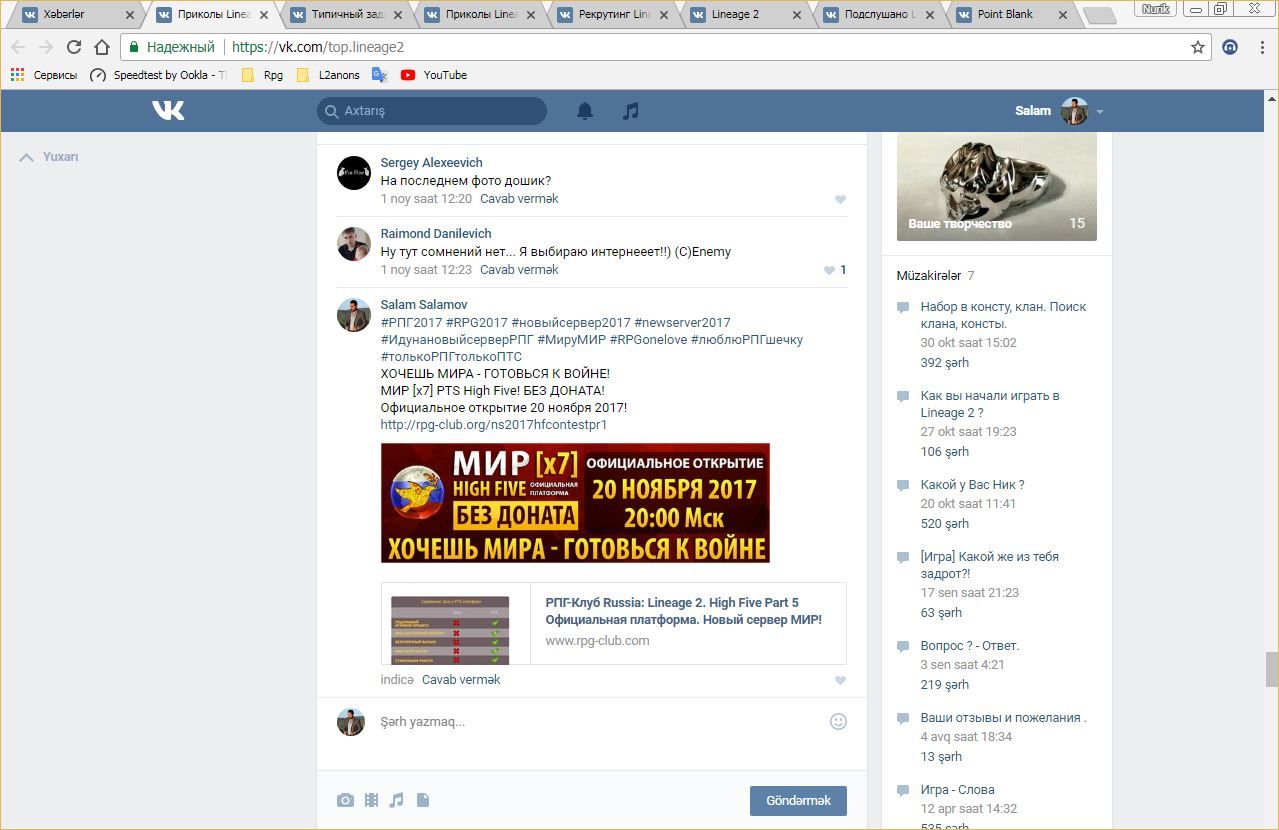Open Sergey Alexeevich's avatar
Screen dimensions: 1279x830
pyautogui.click(x=354, y=173)
